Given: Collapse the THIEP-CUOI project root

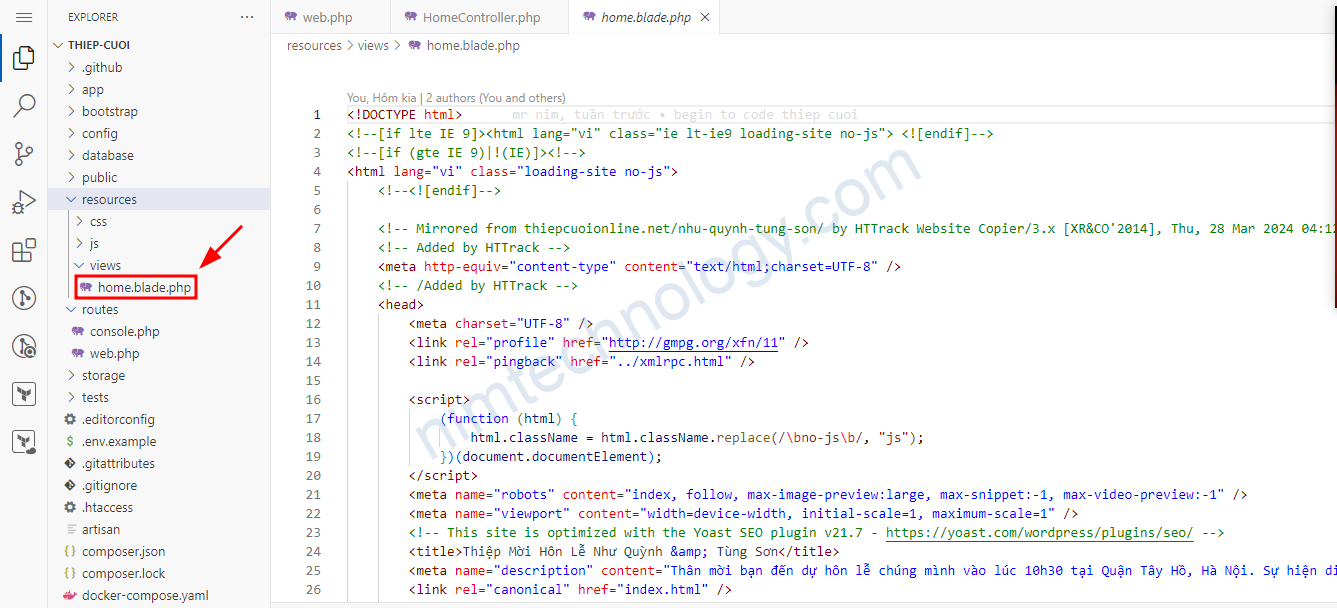Looking at the screenshot, I should tap(99, 45).
